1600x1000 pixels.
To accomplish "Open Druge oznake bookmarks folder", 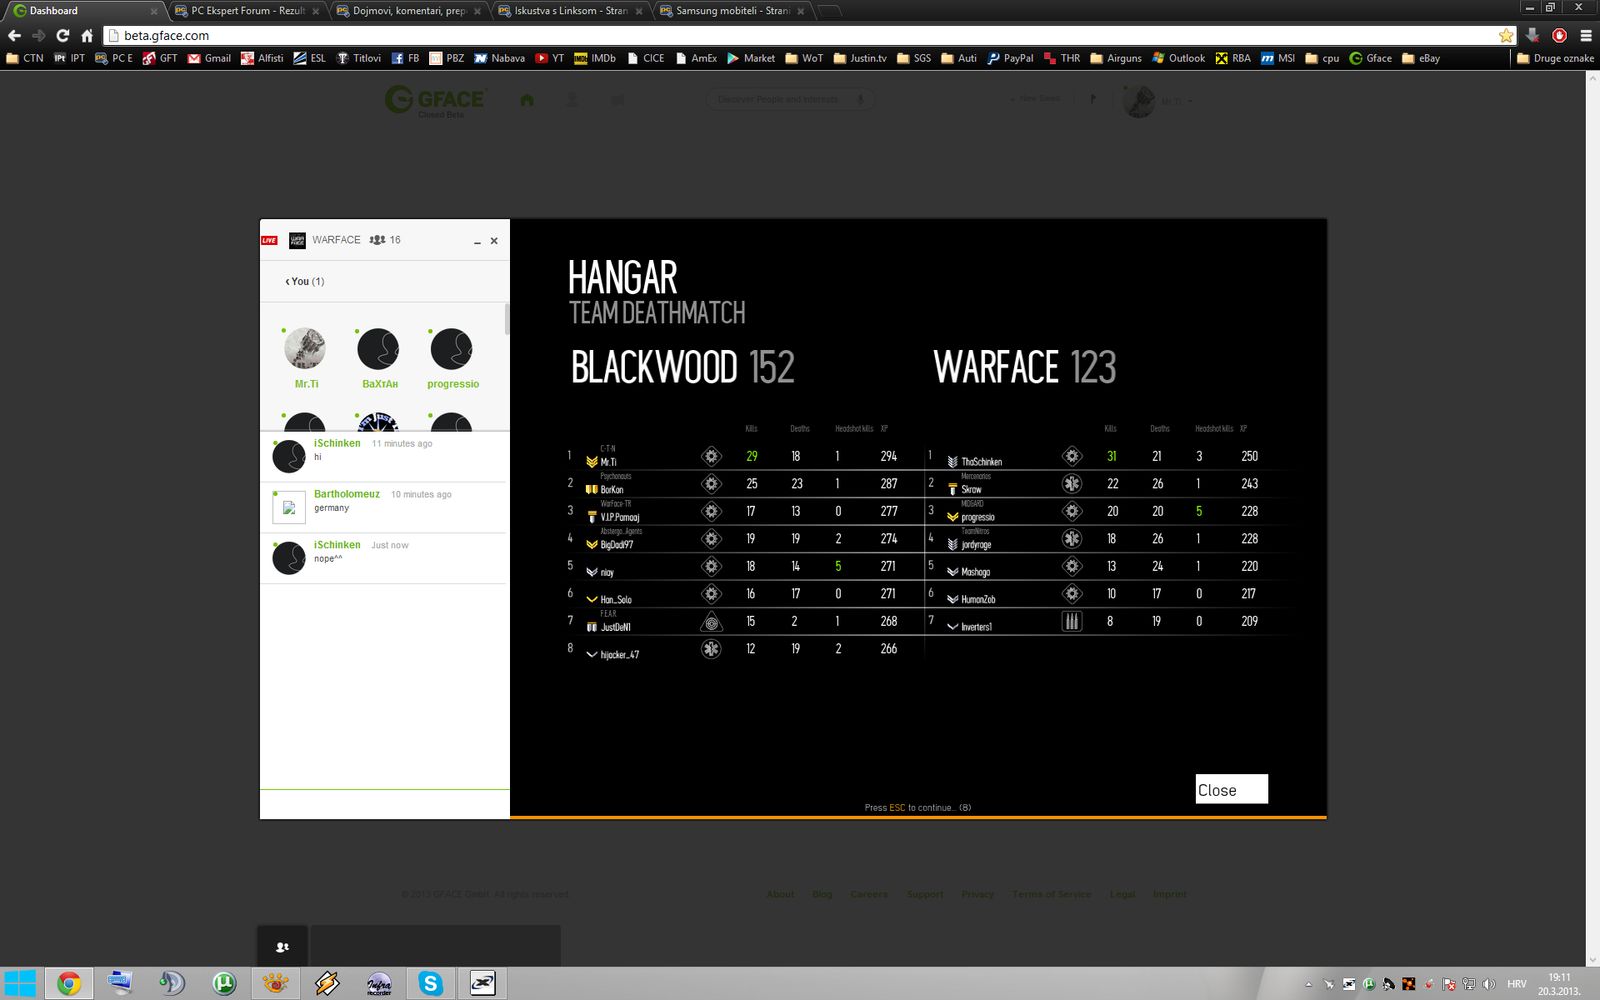I will pos(1555,58).
